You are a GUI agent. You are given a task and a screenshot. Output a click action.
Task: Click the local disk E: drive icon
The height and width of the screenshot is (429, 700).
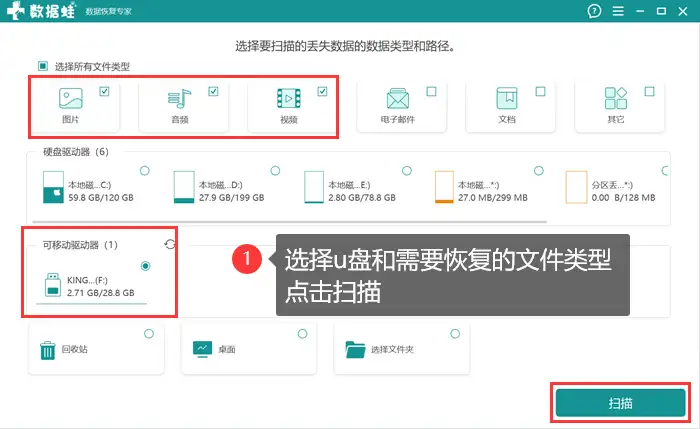coord(314,187)
